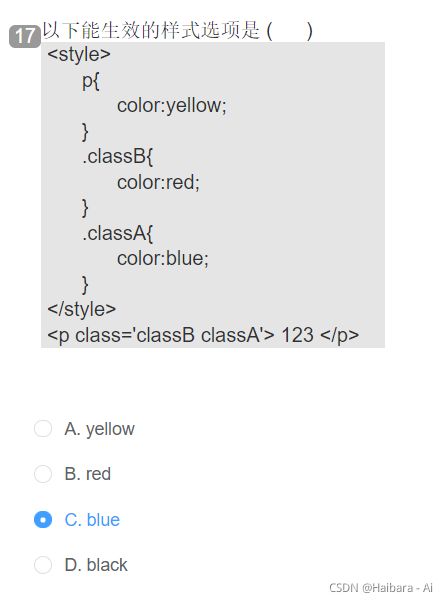
Task: Click the question number 17 badge
Action: click(x=25, y=36)
